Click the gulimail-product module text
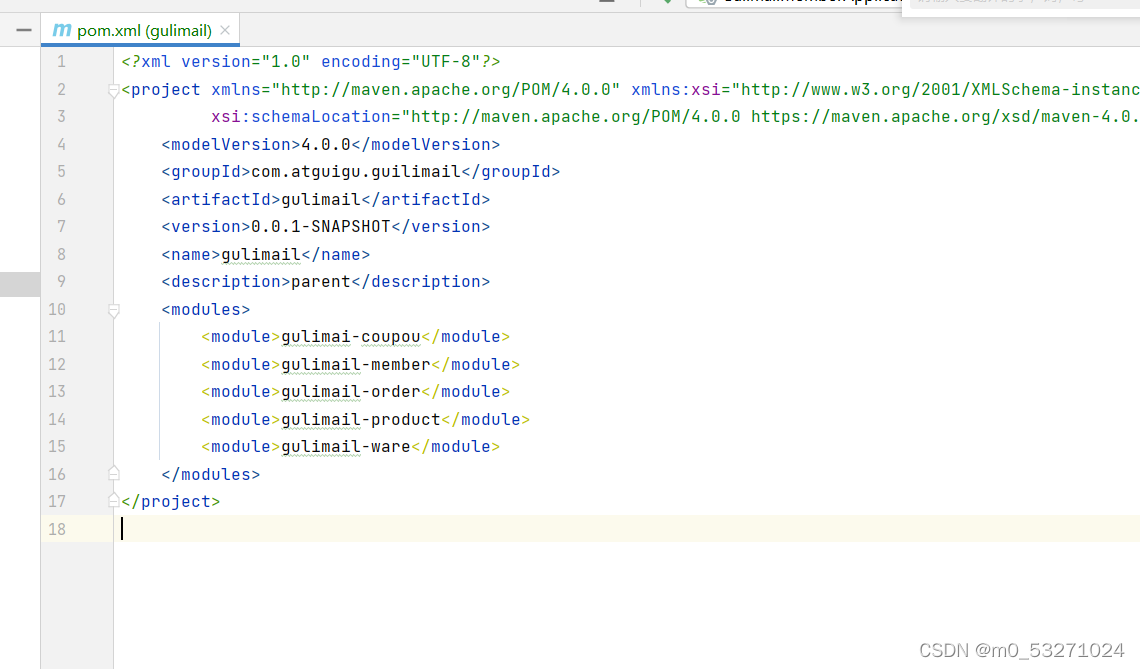The image size is (1140, 669). pyautogui.click(x=361, y=420)
